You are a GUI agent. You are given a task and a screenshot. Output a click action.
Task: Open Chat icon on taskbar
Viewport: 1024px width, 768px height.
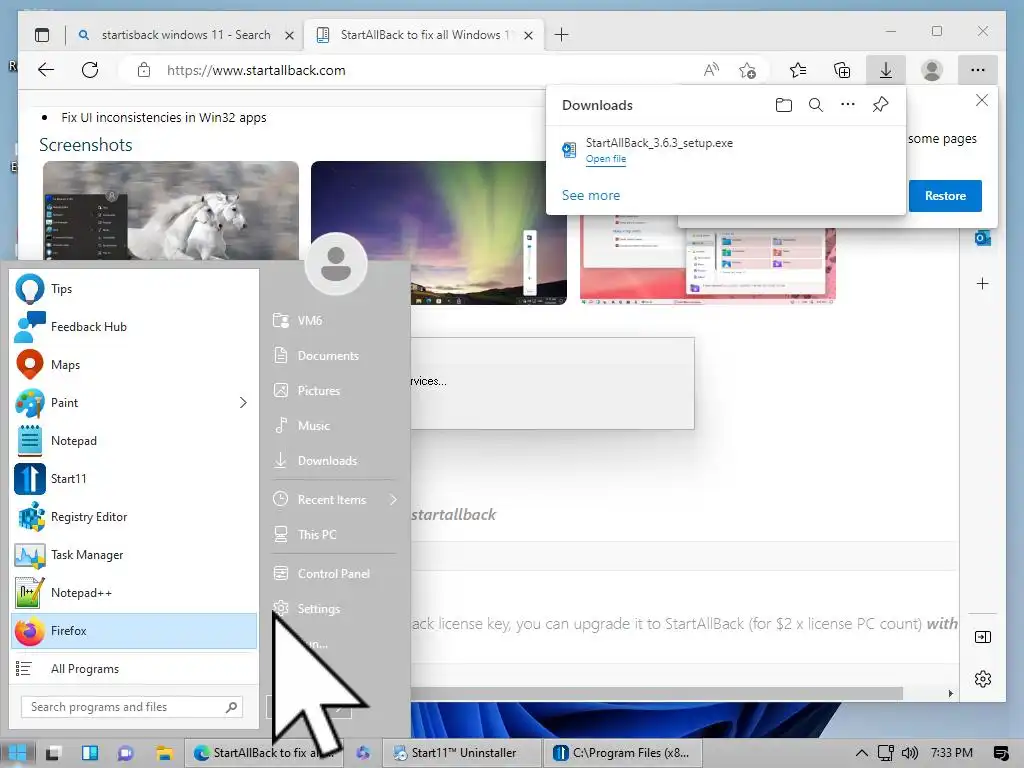[x=125, y=753]
